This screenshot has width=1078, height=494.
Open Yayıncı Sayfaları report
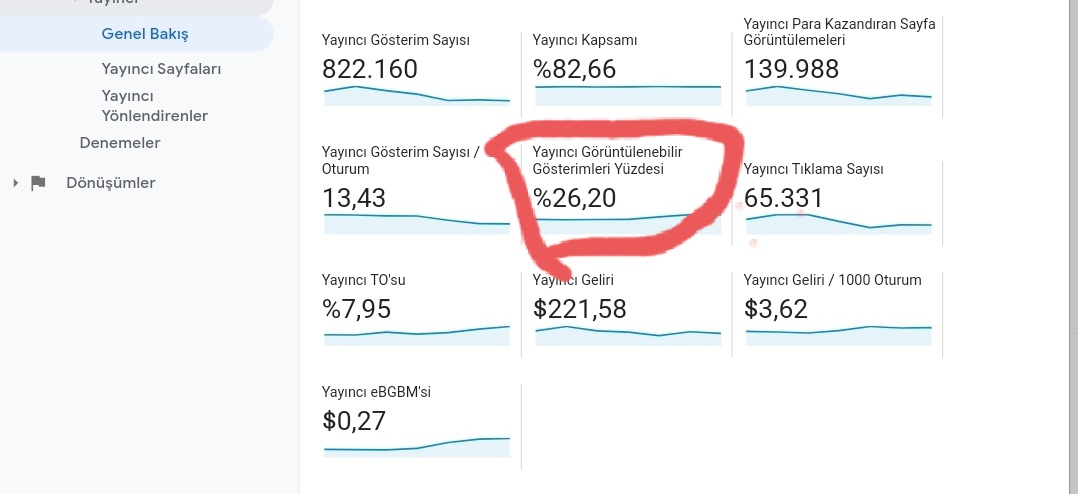click(162, 69)
